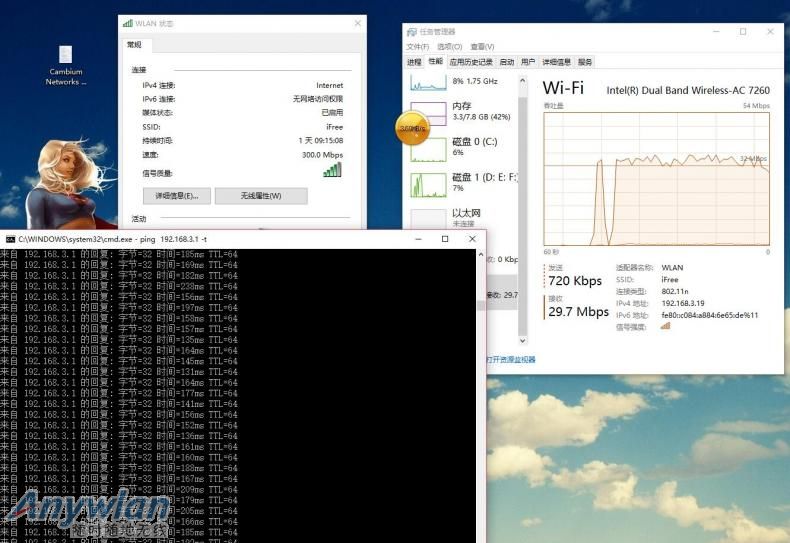Click the signal quality bars icon in WLAN status
Viewport: 790px width, 543px height.
point(332,170)
